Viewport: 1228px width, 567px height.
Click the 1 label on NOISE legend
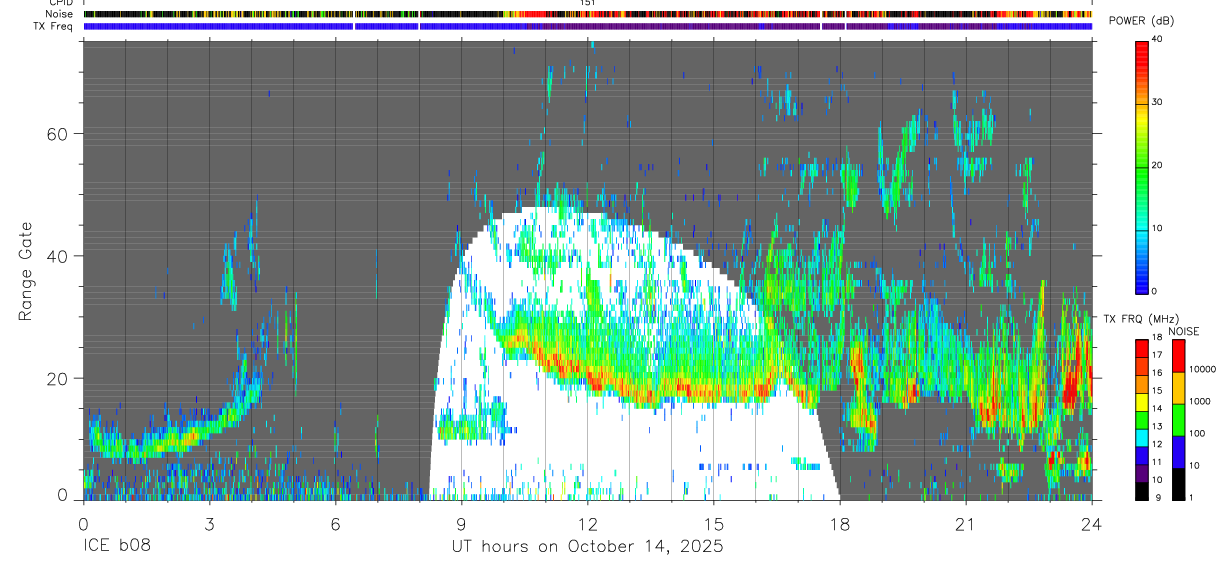tap(1189, 497)
